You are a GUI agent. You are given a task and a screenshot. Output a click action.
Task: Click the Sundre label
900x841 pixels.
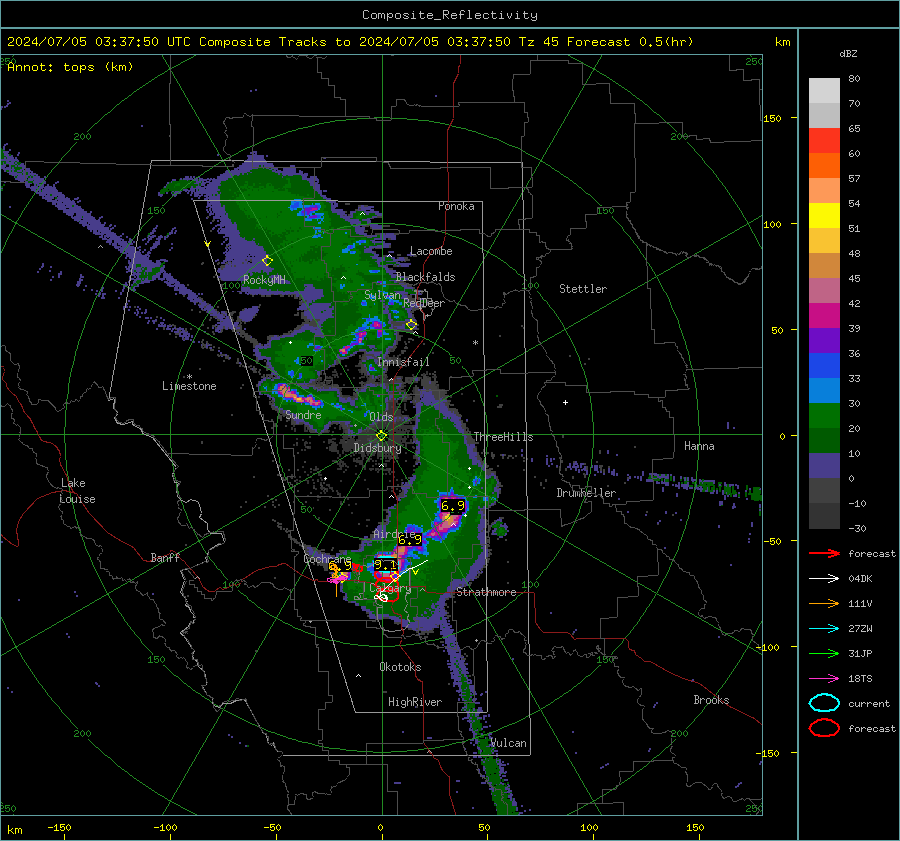(x=303, y=415)
